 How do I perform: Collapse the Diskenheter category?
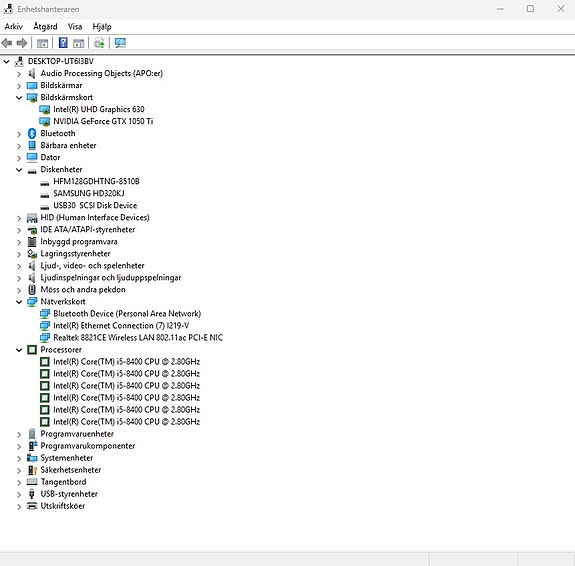[19, 170]
